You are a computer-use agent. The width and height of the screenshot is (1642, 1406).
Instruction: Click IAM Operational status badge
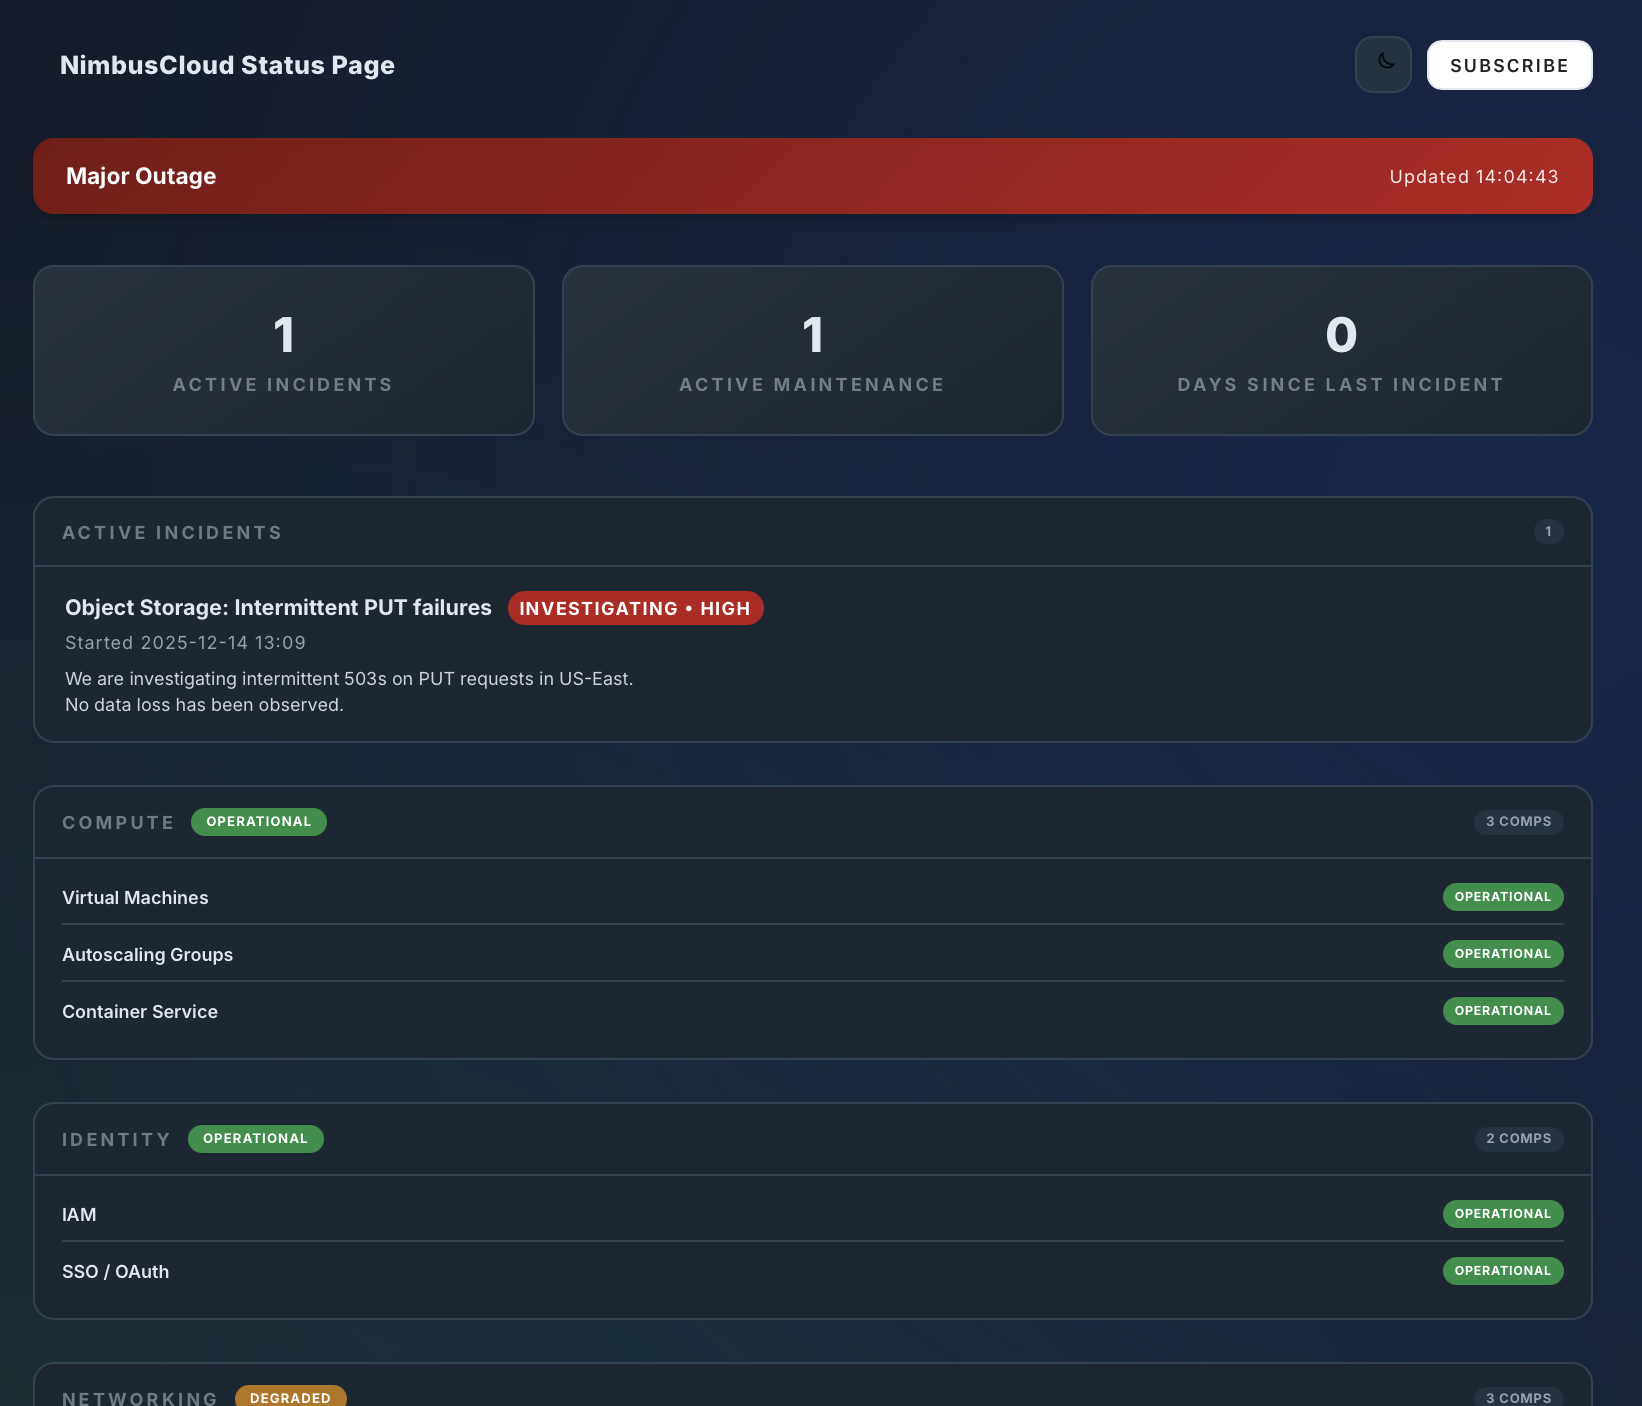1502,1214
